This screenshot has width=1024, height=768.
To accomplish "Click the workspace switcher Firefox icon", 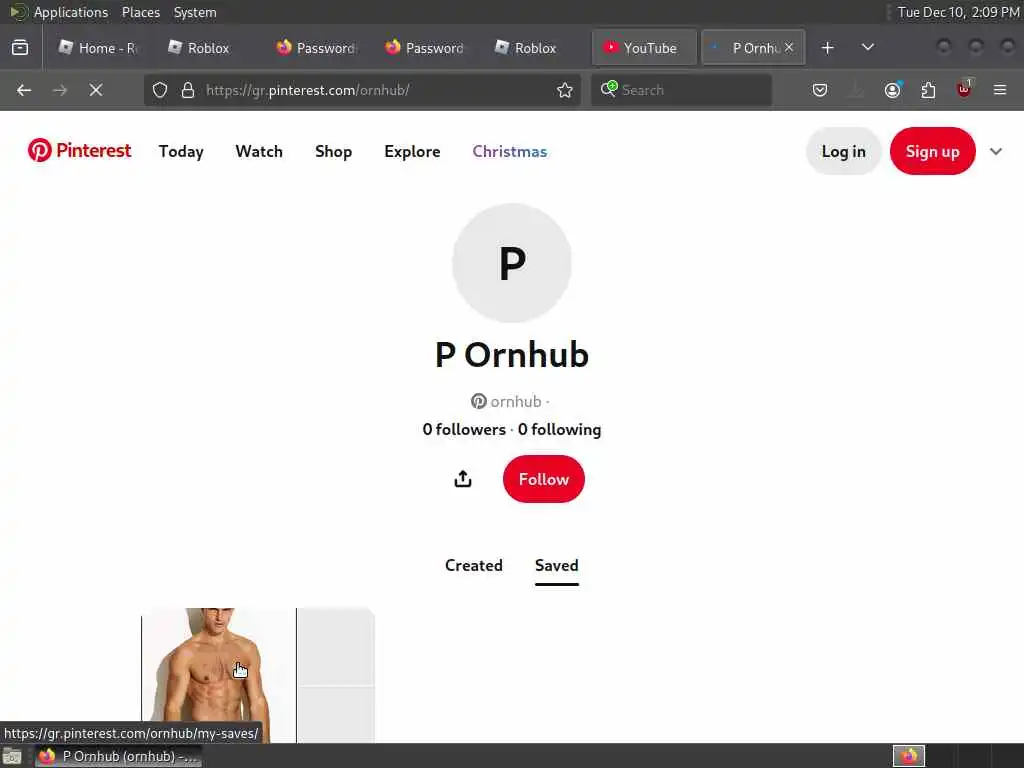I will click(x=909, y=756).
